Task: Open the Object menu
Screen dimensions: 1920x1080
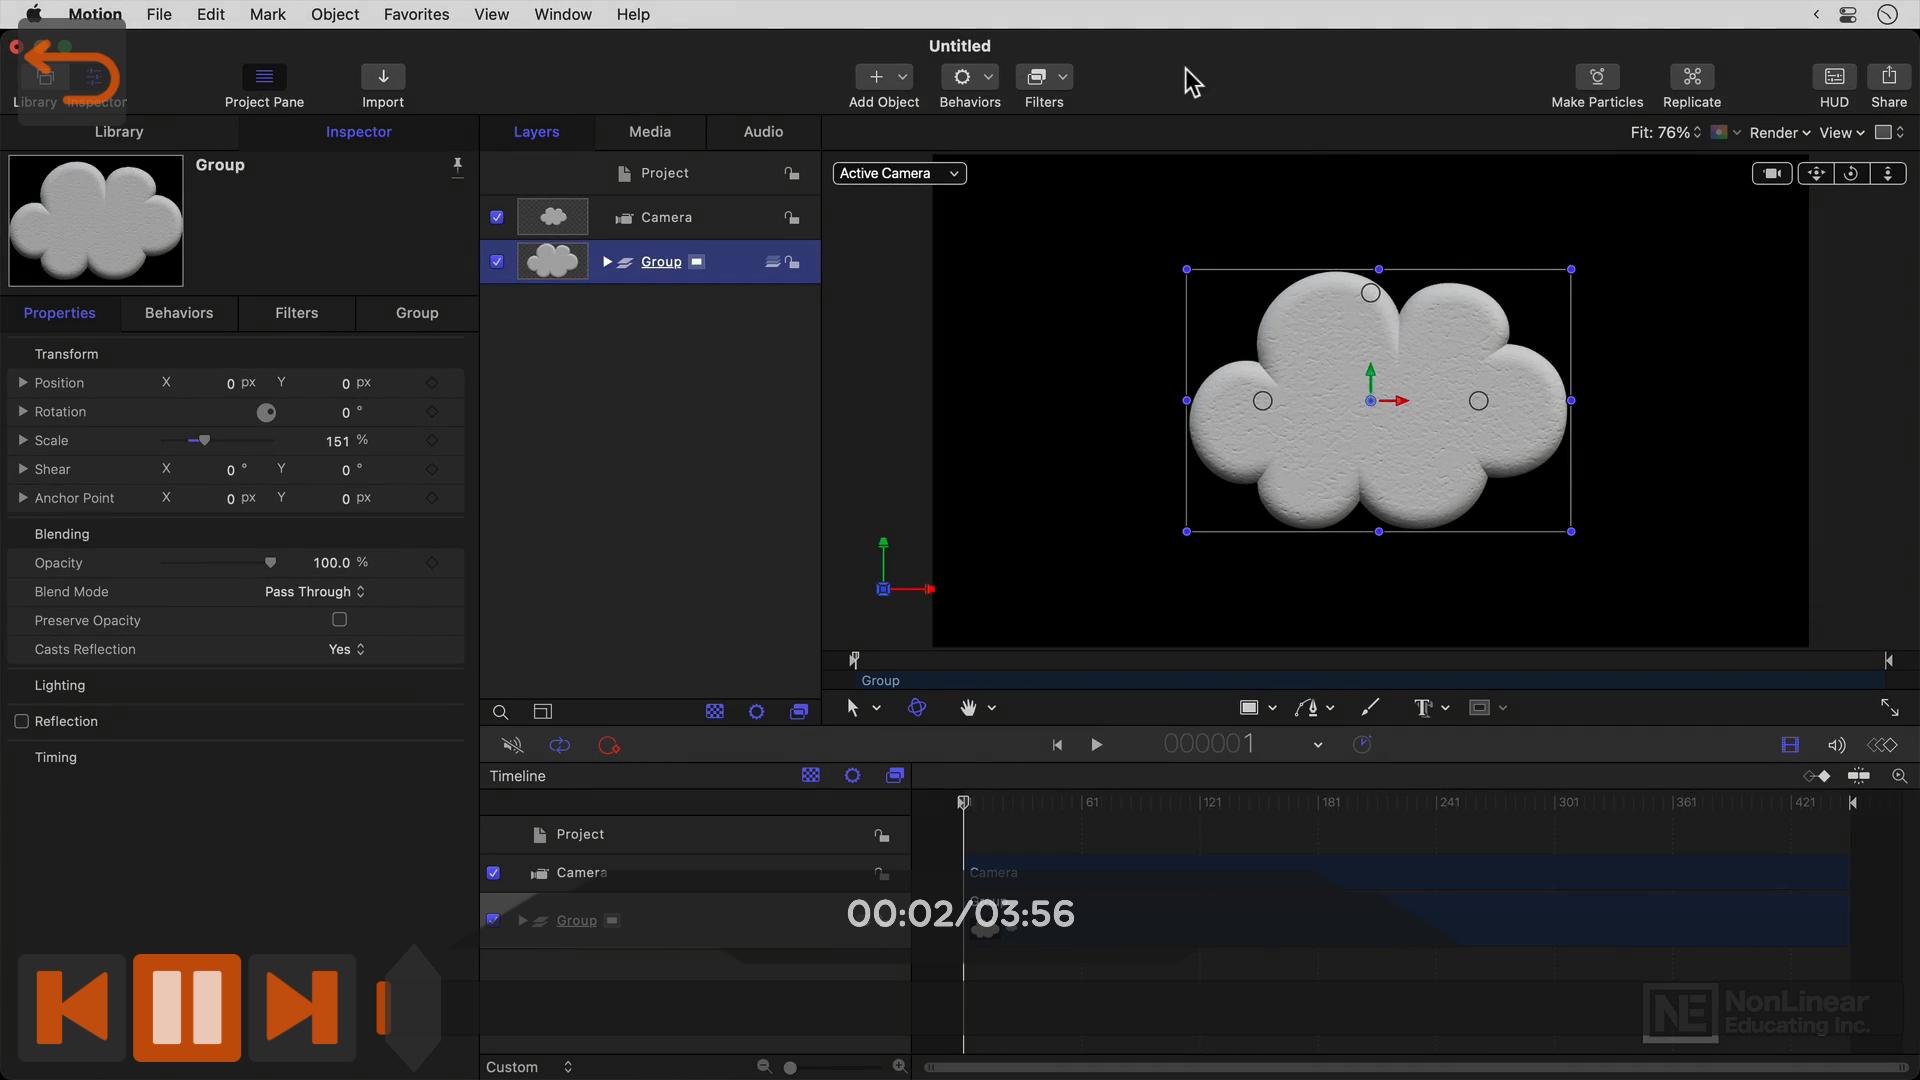Action: click(x=334, y=14)
